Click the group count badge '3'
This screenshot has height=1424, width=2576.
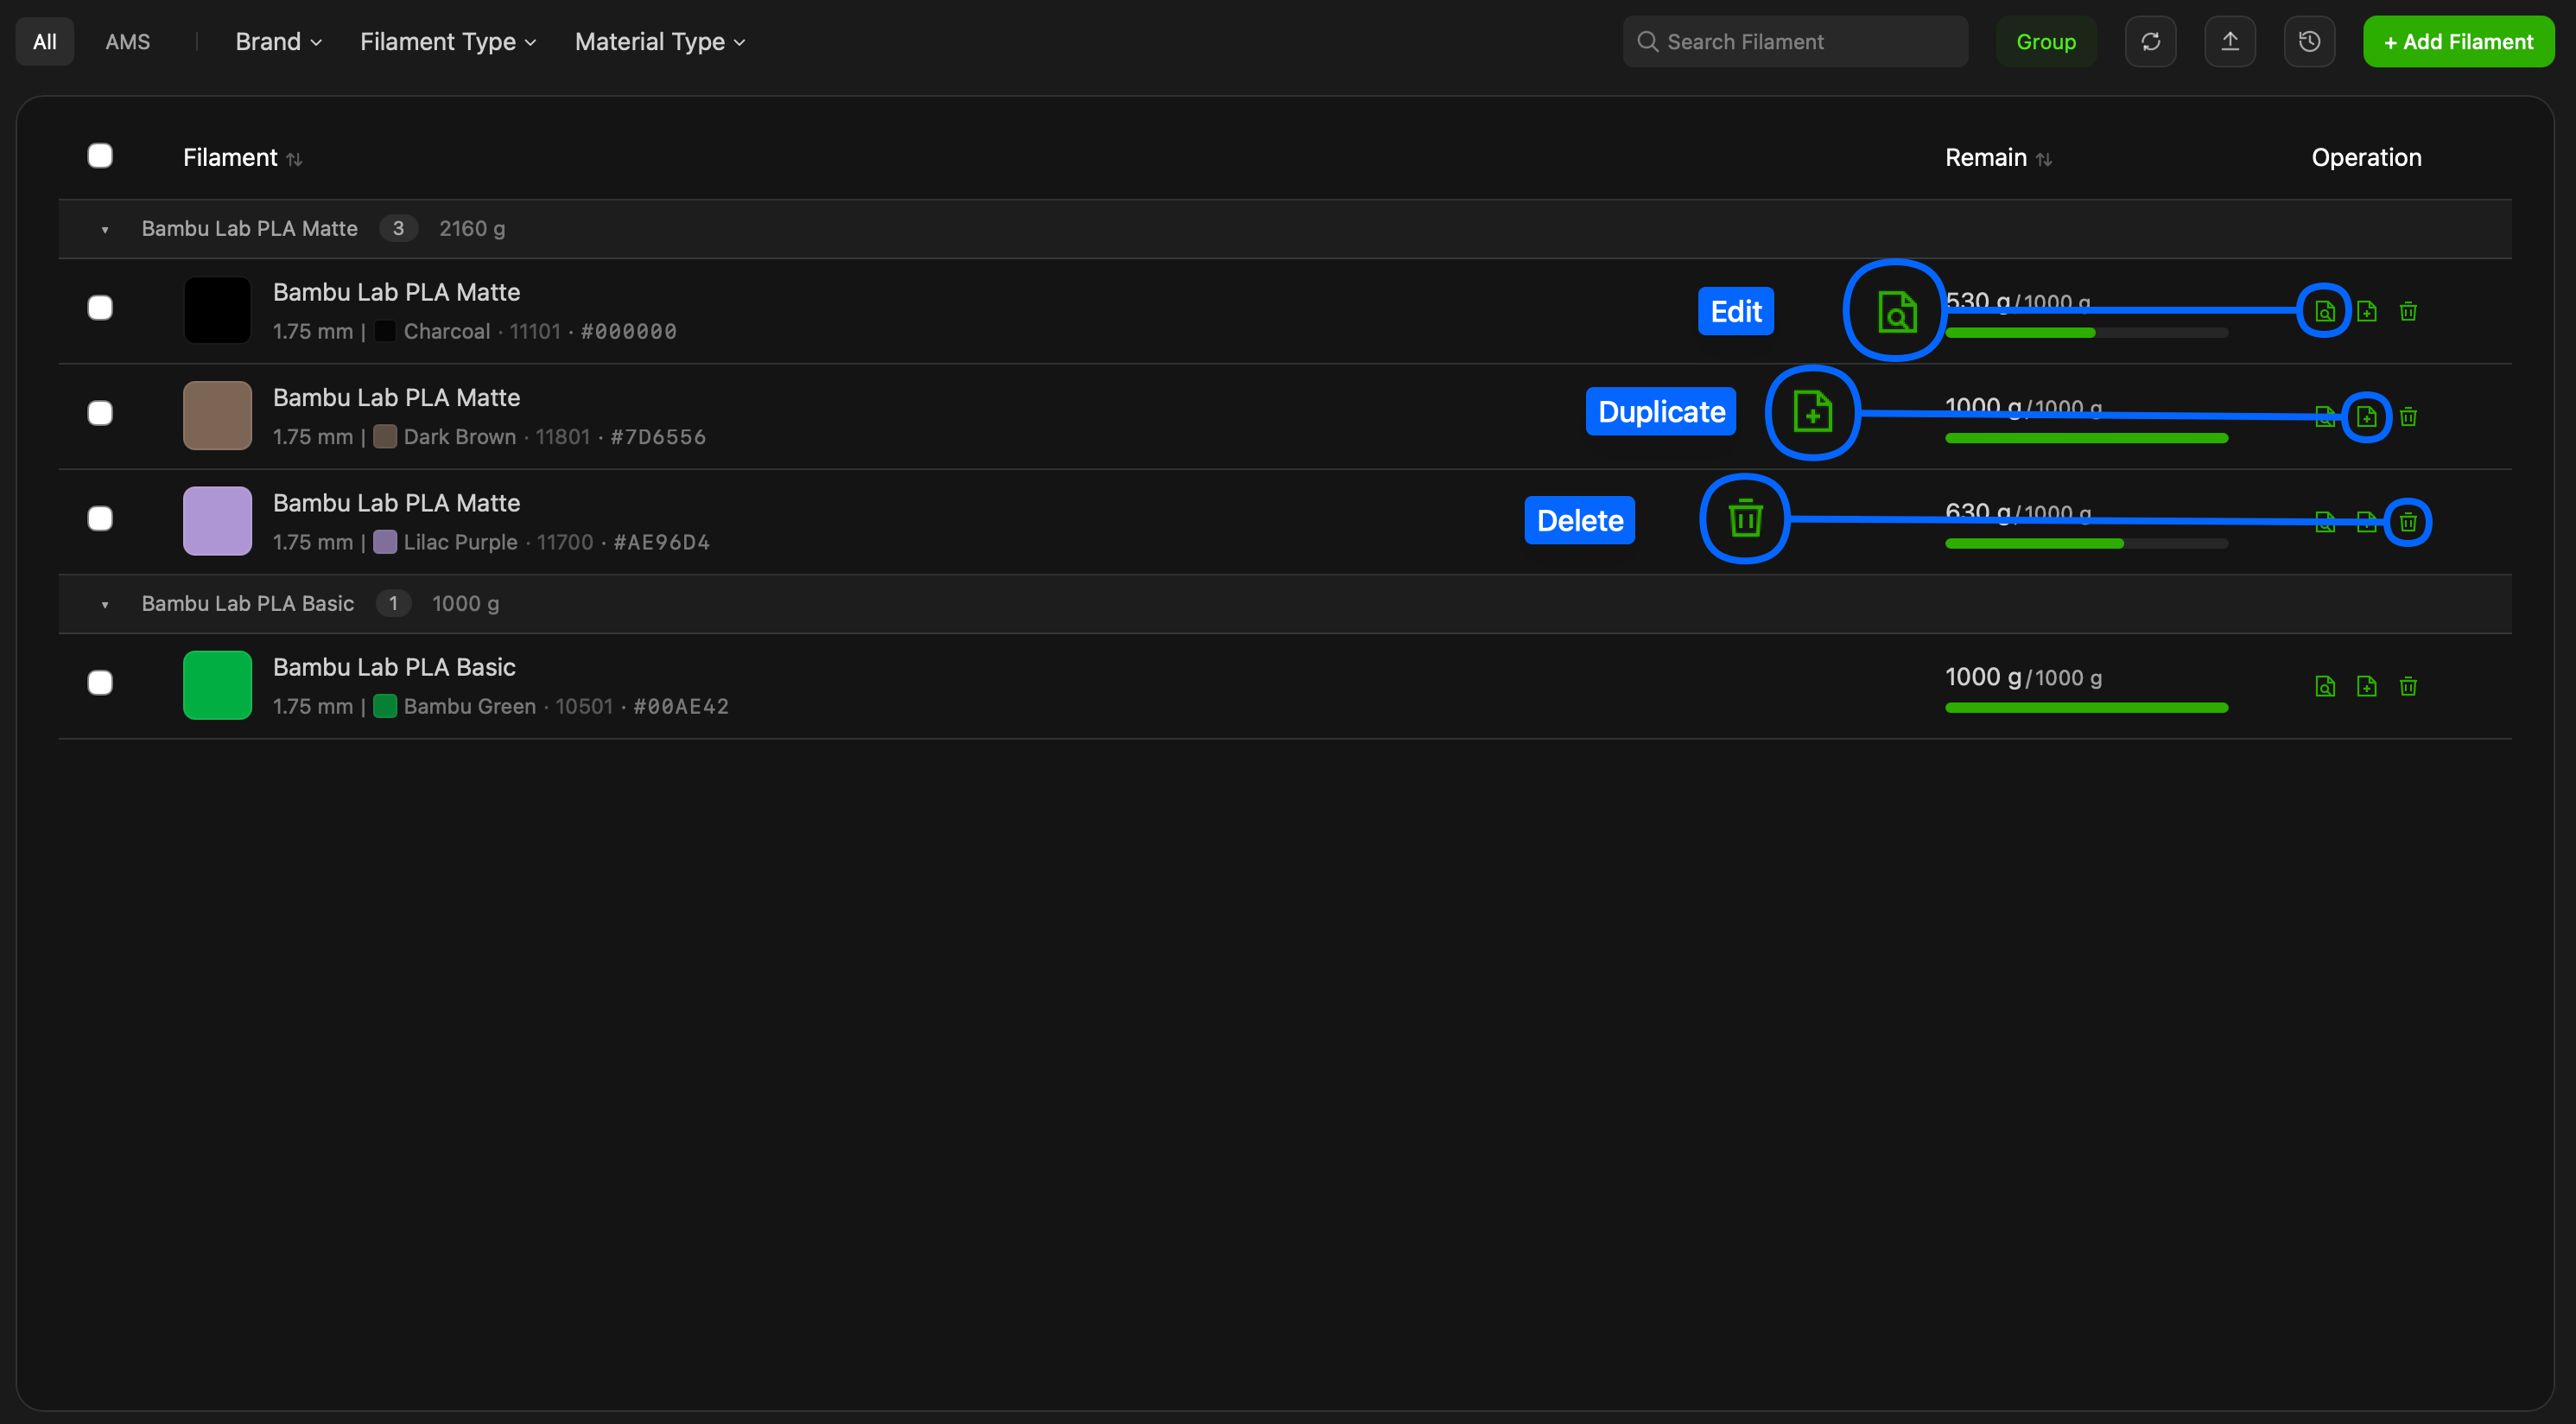(x=398, y=228)
